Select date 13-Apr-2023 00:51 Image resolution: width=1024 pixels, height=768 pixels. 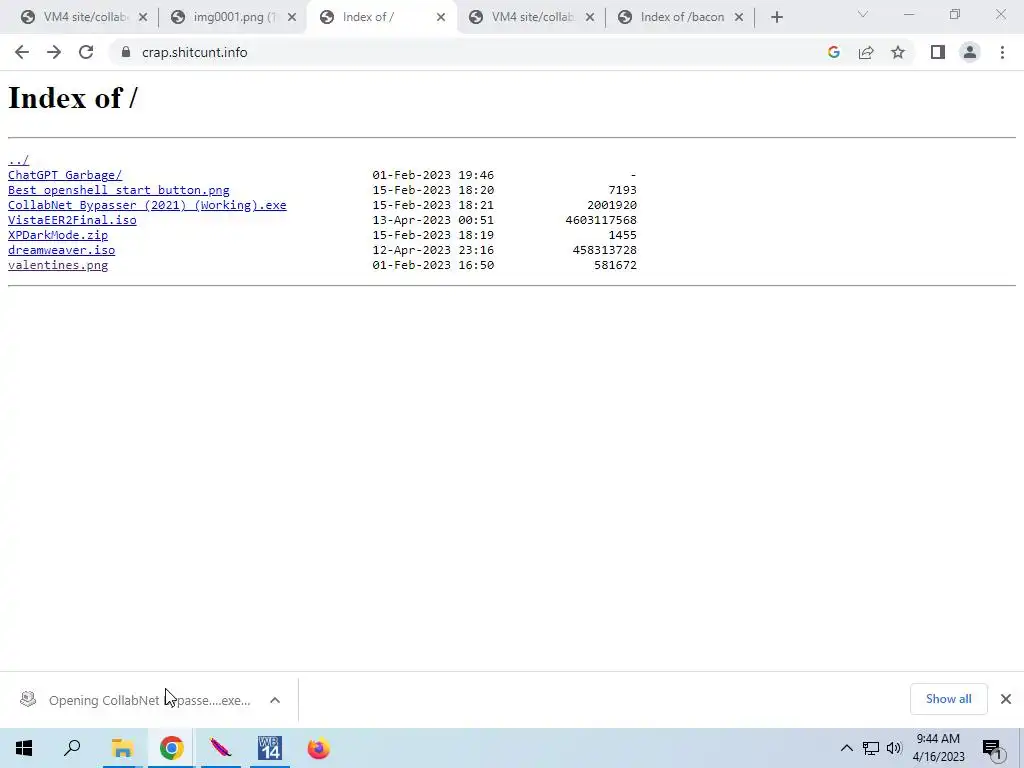pyautogui.click(x=433, y=220)
